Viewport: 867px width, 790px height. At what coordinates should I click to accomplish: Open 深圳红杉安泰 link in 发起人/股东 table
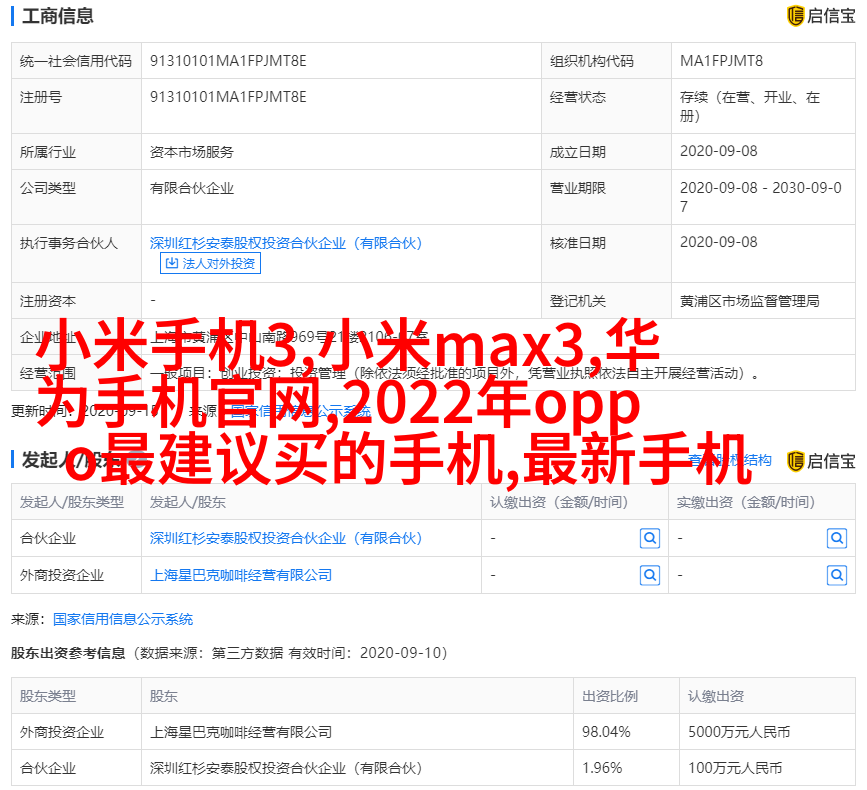tap(286, 538)
